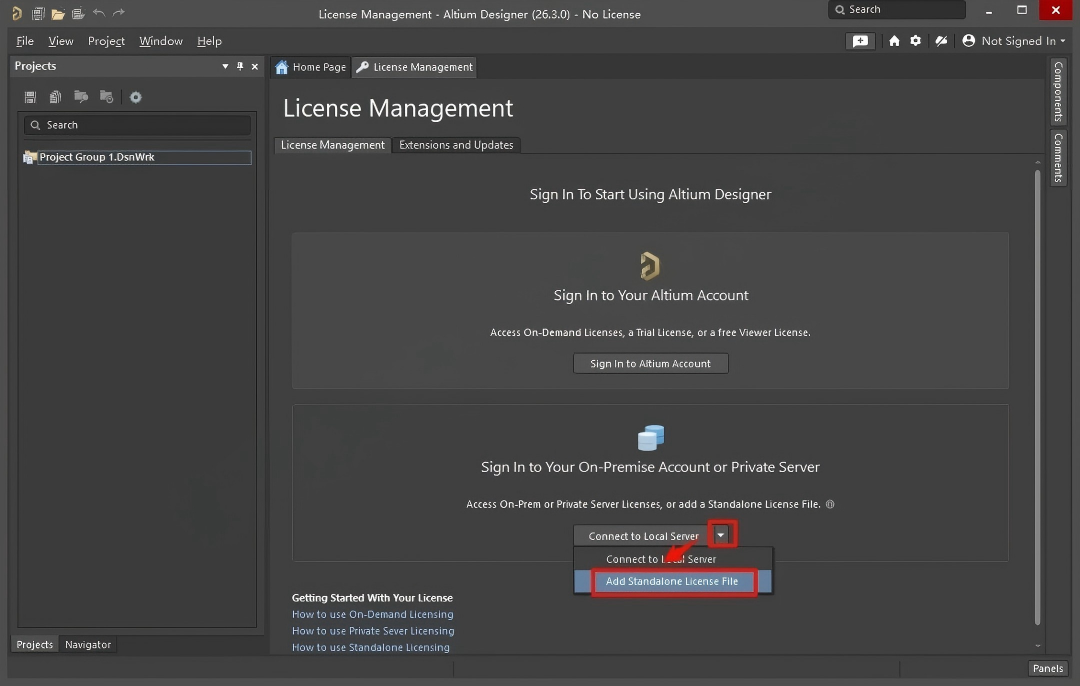Open How to use On-Demand Licensing link
The height and width of the screenshot is (686, 1080).
click(373, 614)
